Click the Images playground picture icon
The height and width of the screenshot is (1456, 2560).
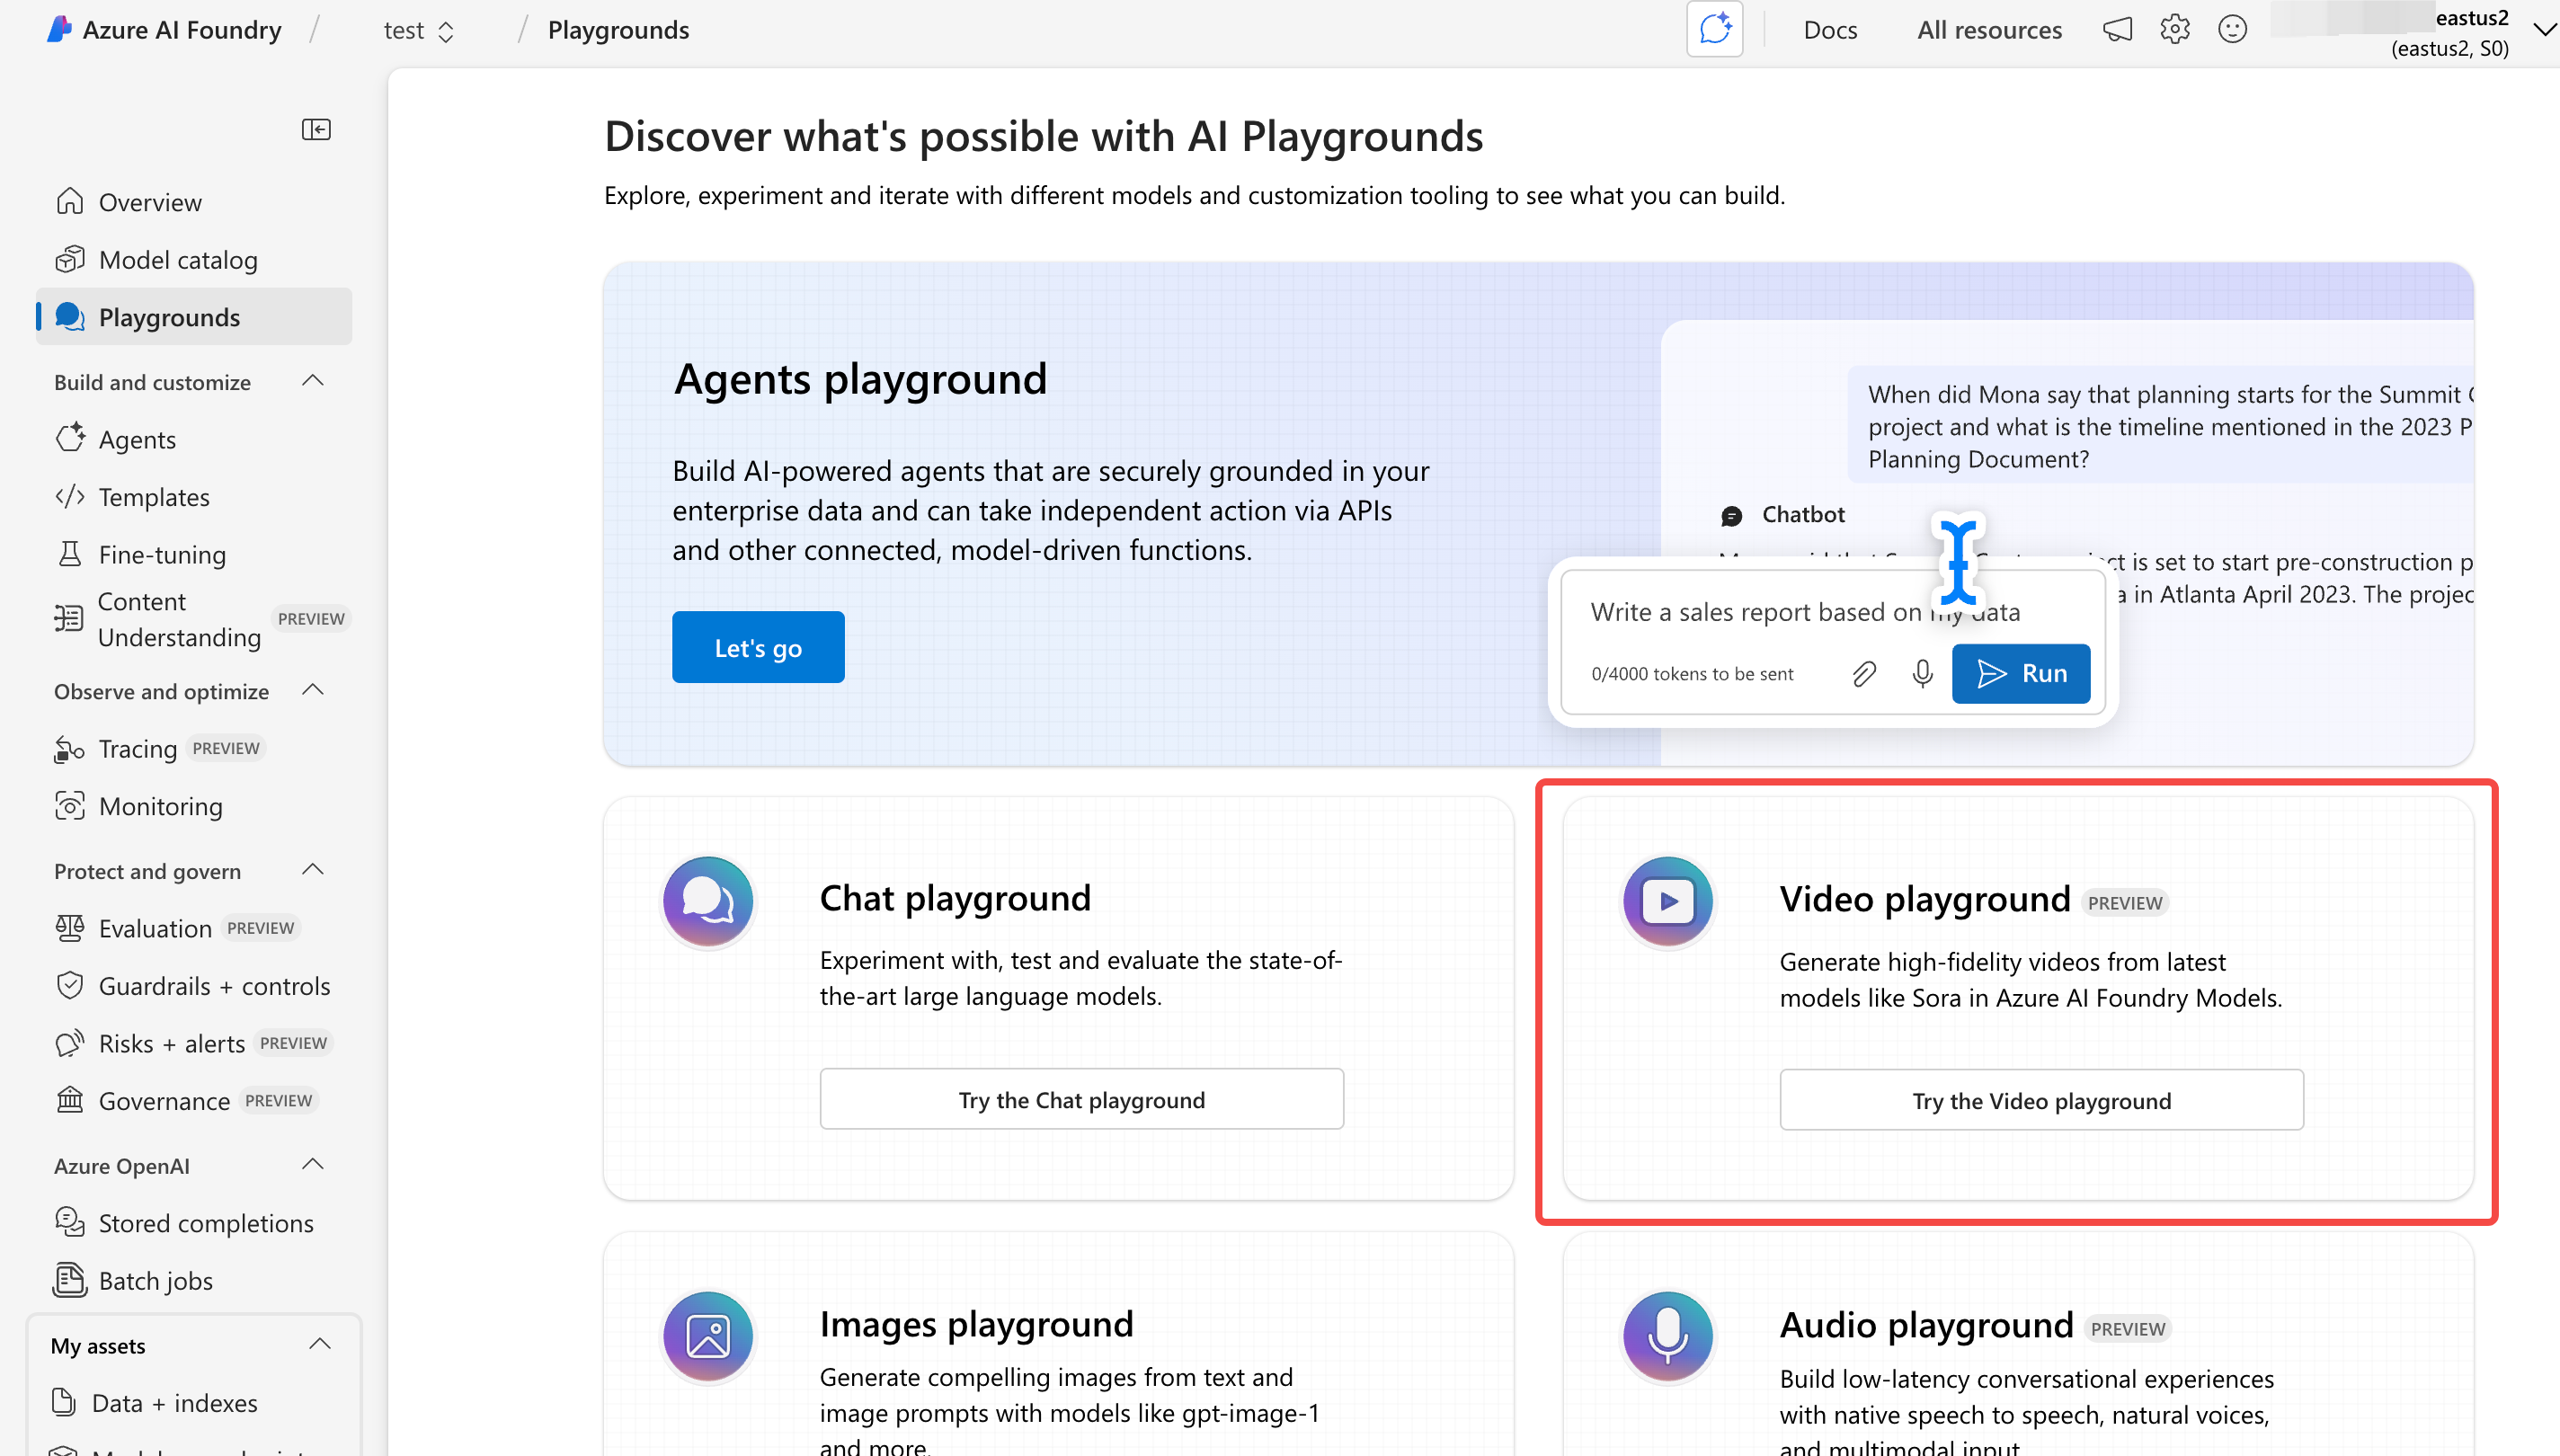pos(708,1336)
